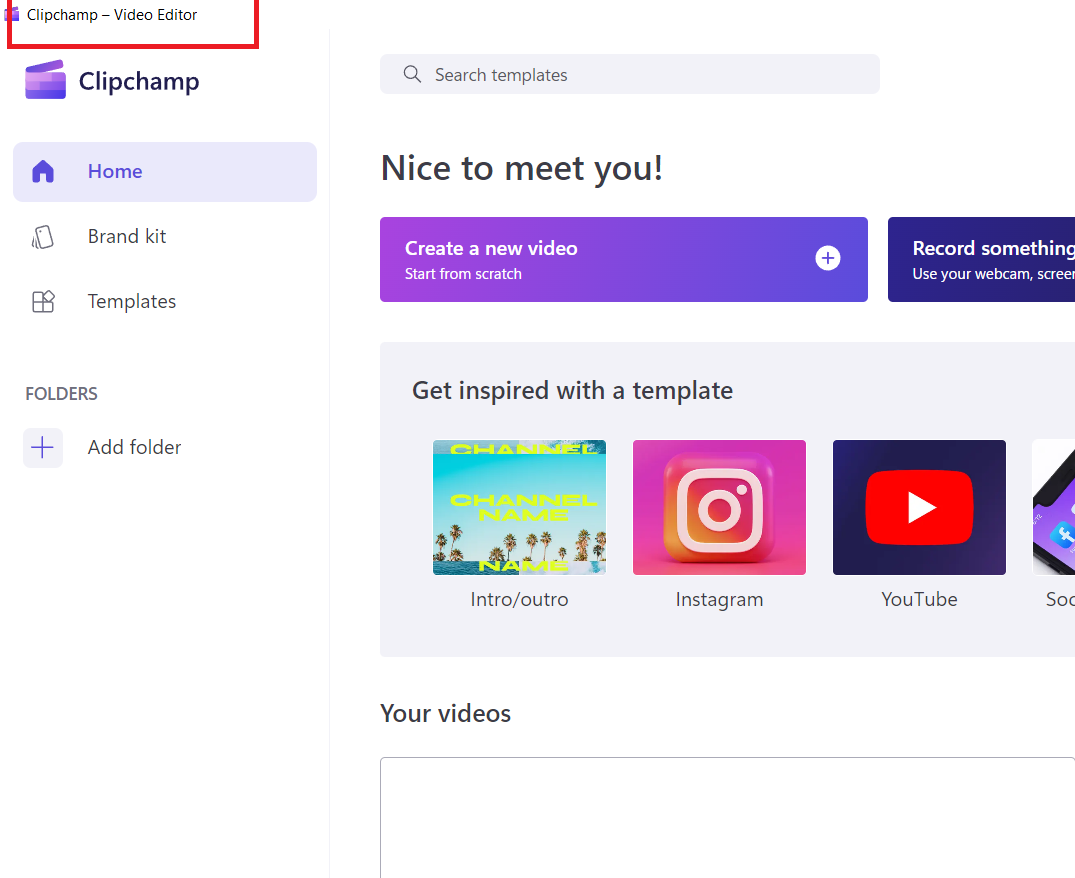The width and height of the screenshot is (1075, 878).
Task: Select the Add folder label
Action: (134, 448)
